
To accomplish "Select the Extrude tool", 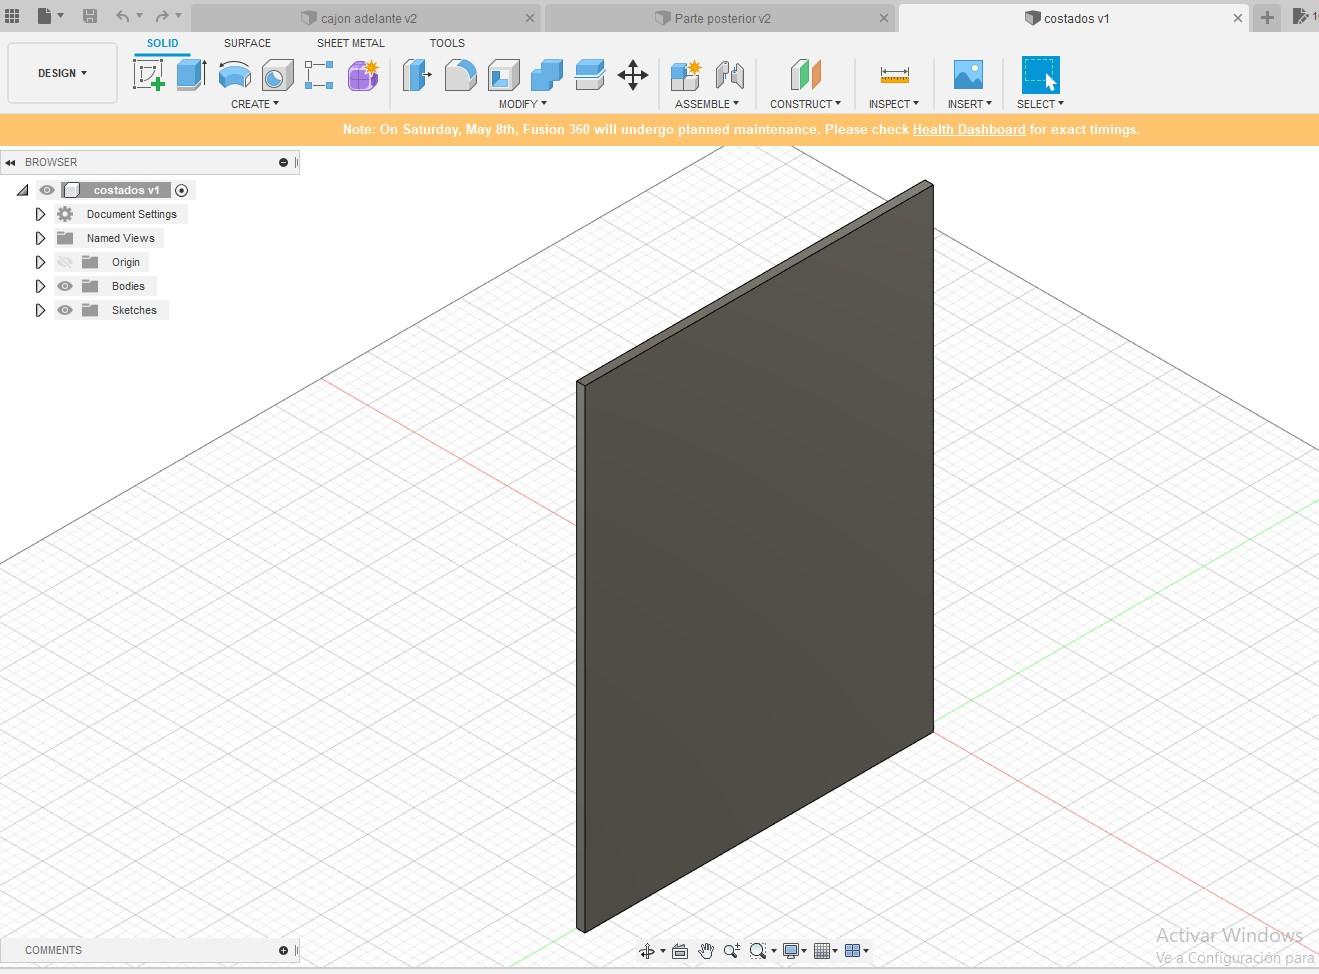I will [191, 75].
